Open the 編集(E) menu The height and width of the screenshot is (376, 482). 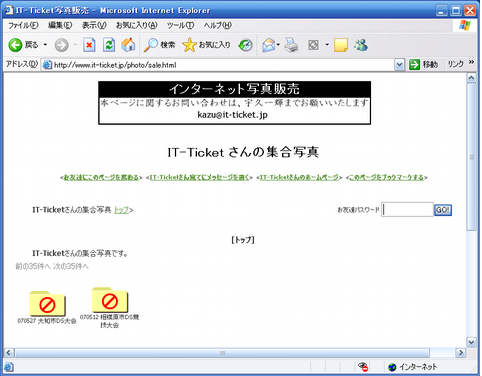(x=60, y=25)
